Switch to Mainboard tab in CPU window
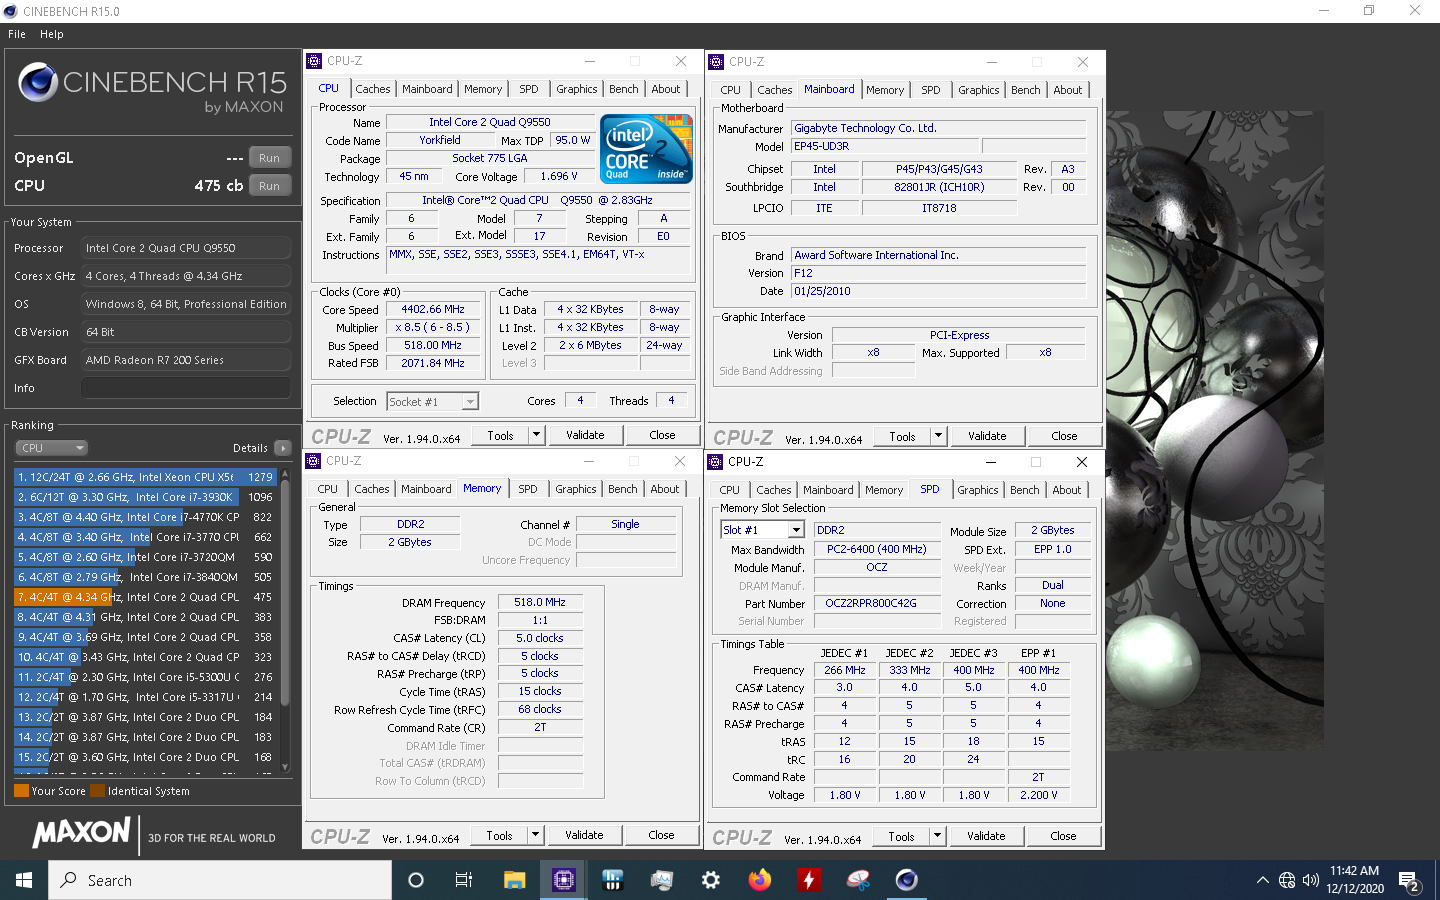 coord(427,89)
